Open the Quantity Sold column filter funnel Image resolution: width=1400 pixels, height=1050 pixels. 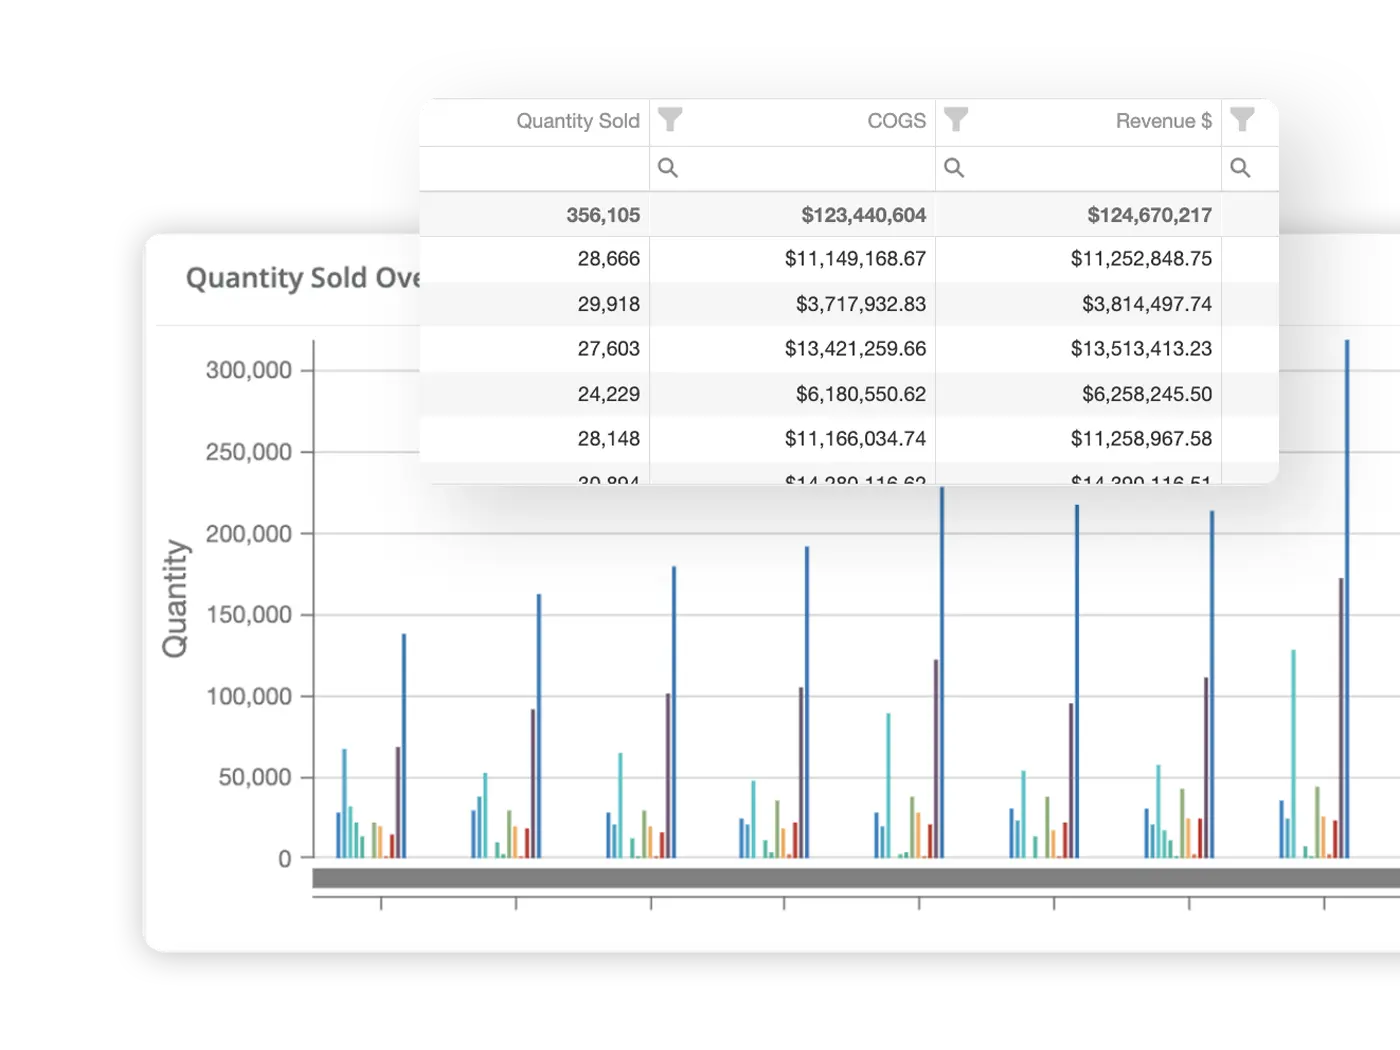(x=670, y=119)
